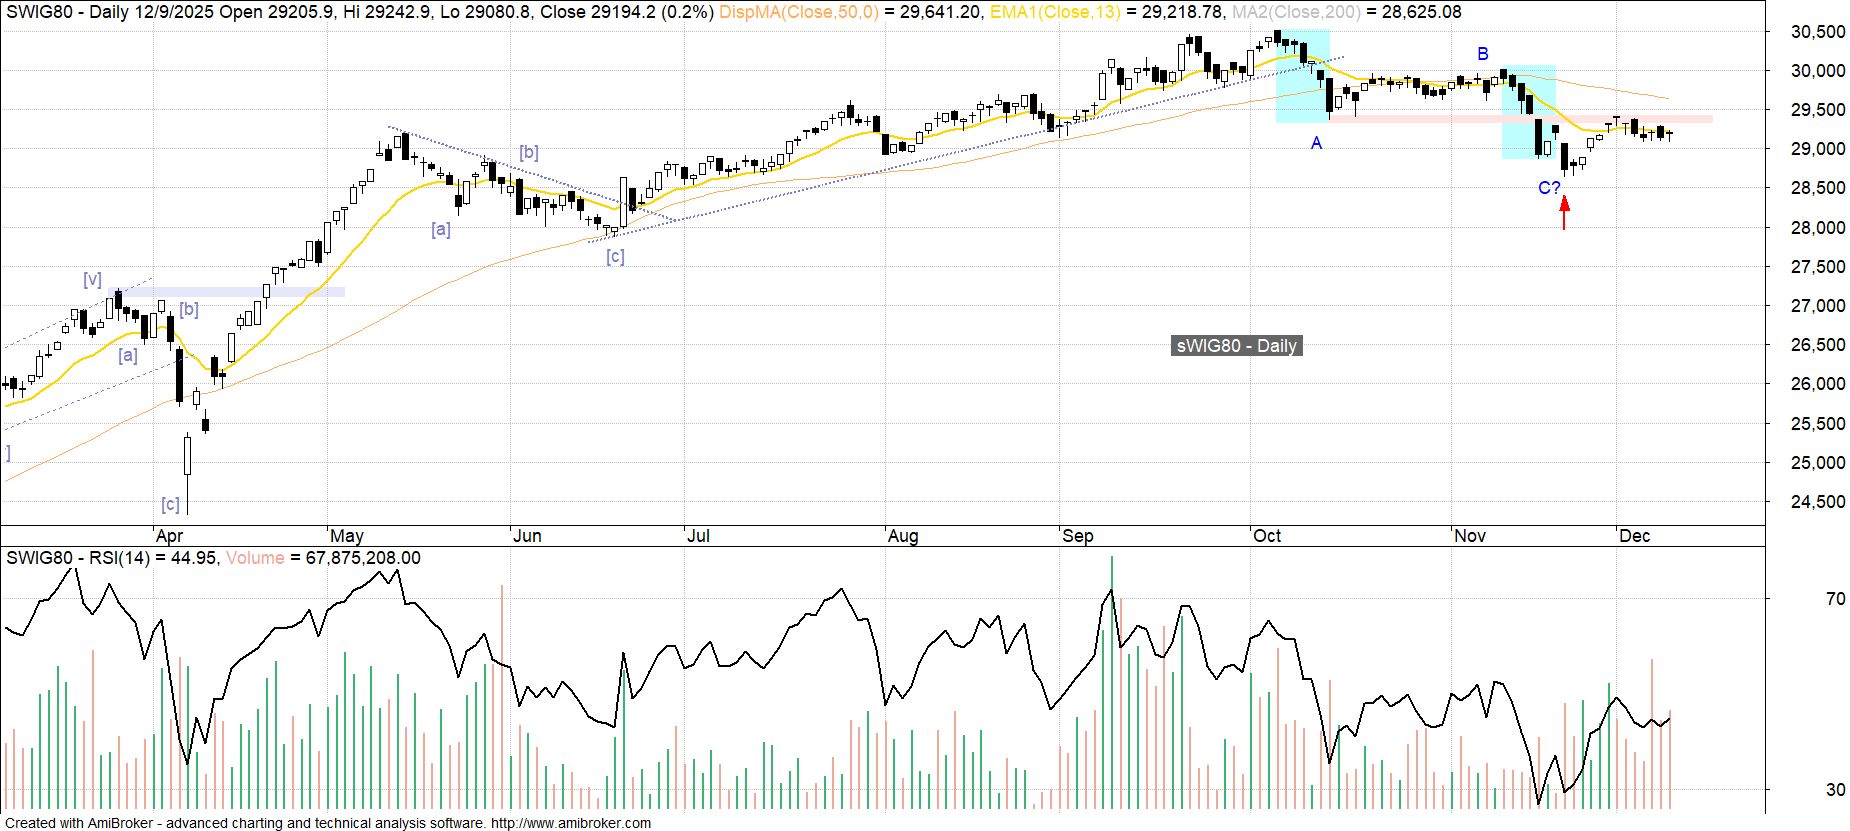This screenshot has width=1850, height=831.
Task: Select the [c] label below April low
Action: 170,504
